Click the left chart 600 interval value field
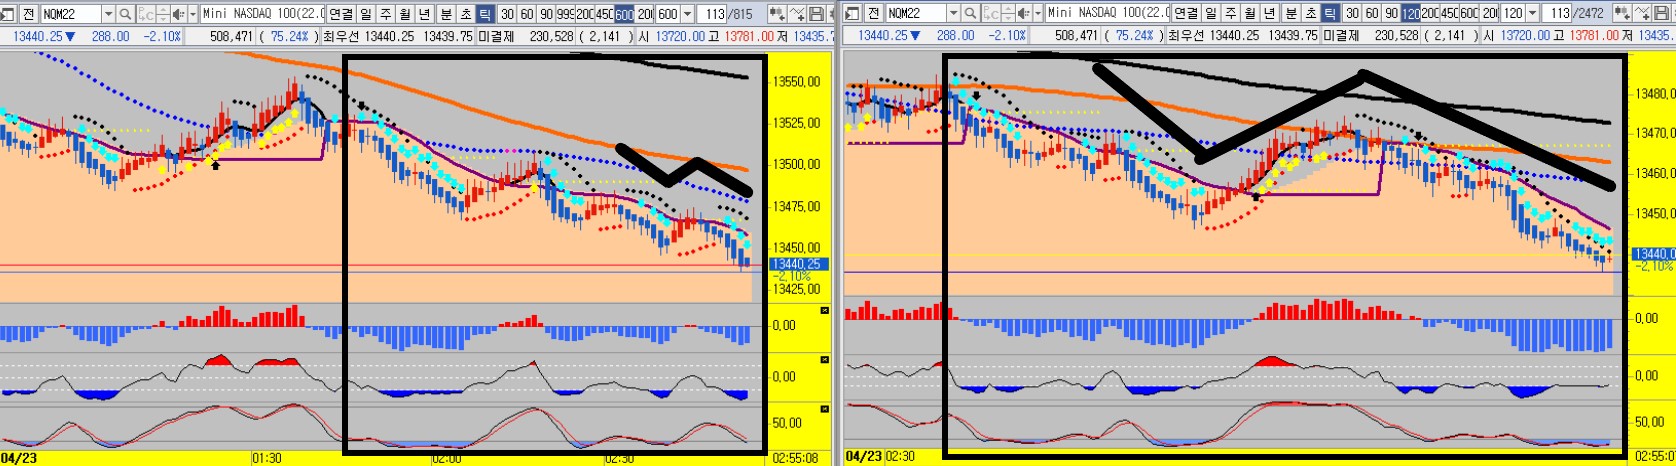Viewport: 1676px width, 466px height. pyautogui.click(x=667, y=14)
